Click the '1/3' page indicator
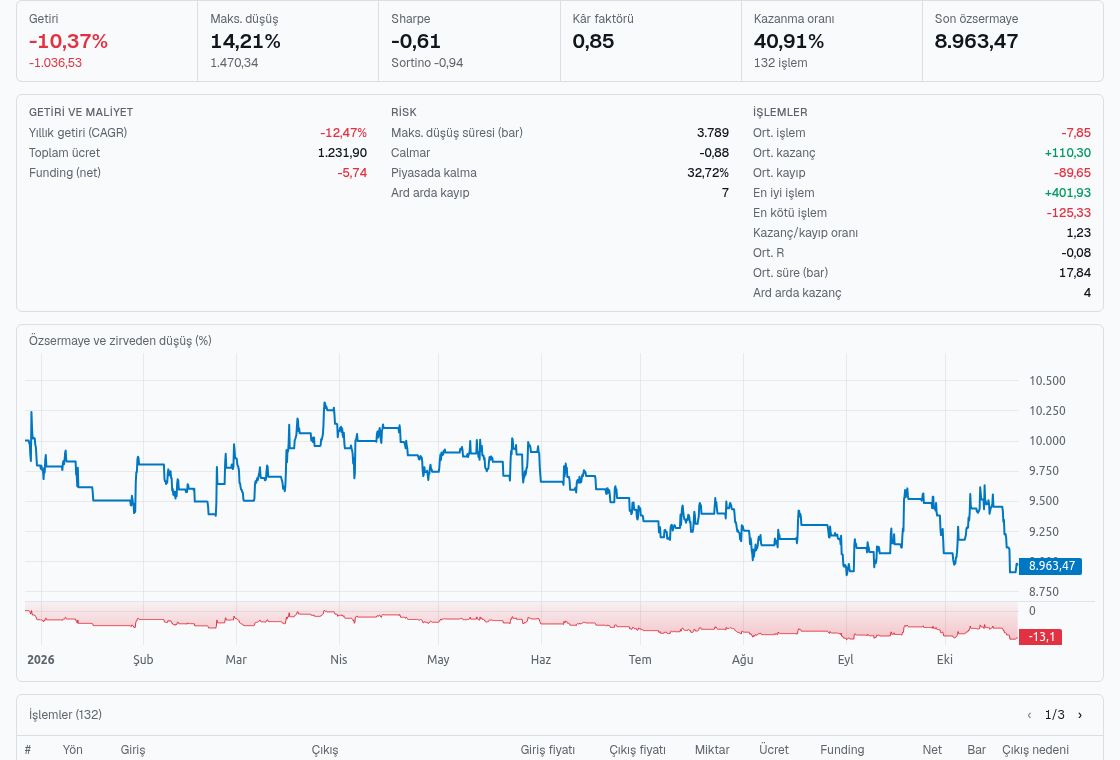 pyautogui.click(x=1054, y=715)
